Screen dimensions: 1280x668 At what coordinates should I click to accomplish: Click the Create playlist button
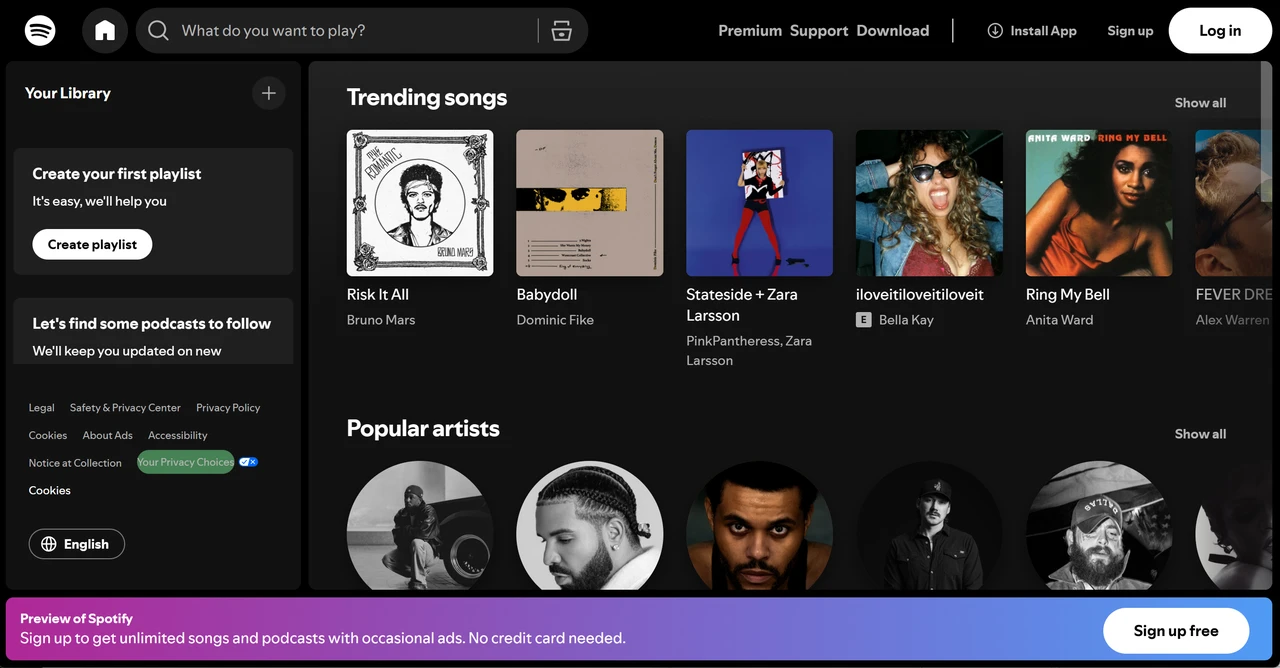92,244
